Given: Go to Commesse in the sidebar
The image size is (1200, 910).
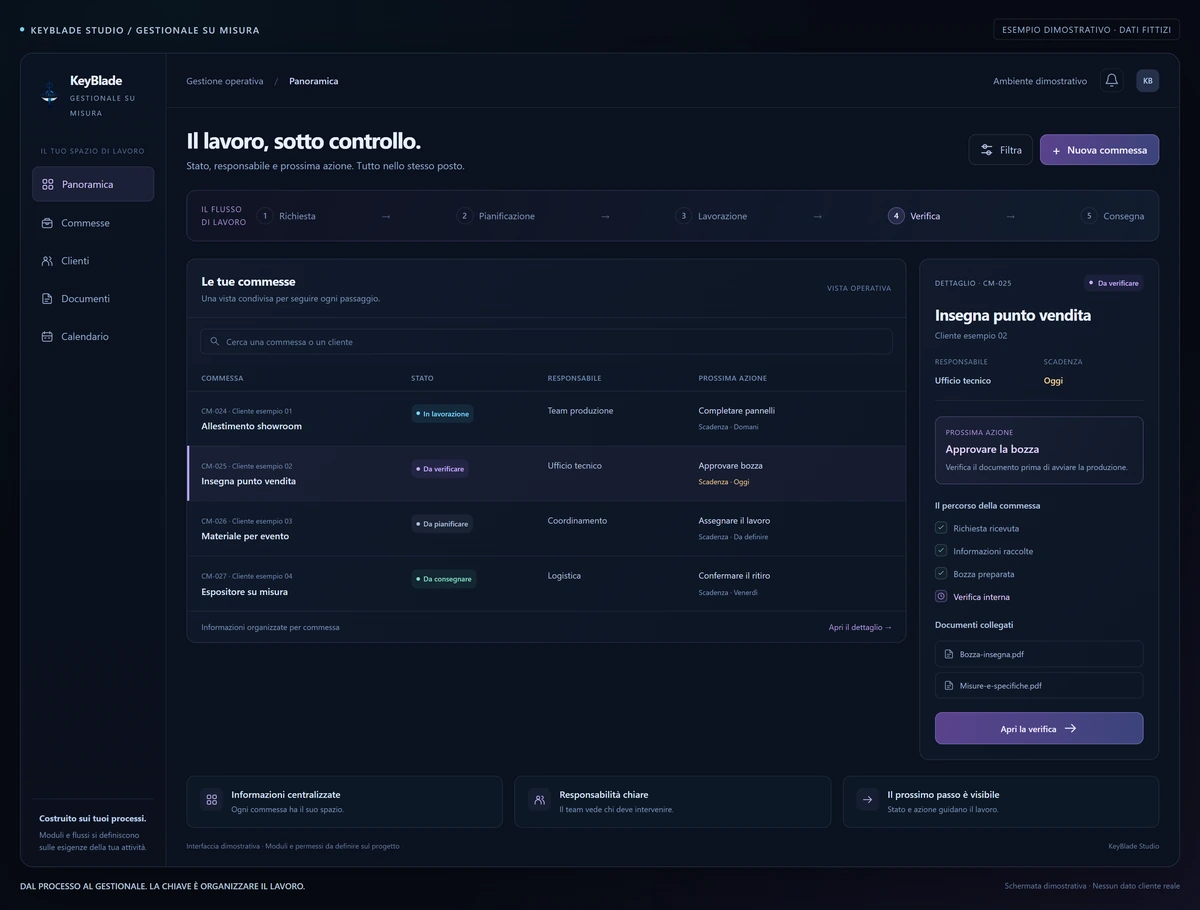Looking at the screenshot, I should click(93, 223).
